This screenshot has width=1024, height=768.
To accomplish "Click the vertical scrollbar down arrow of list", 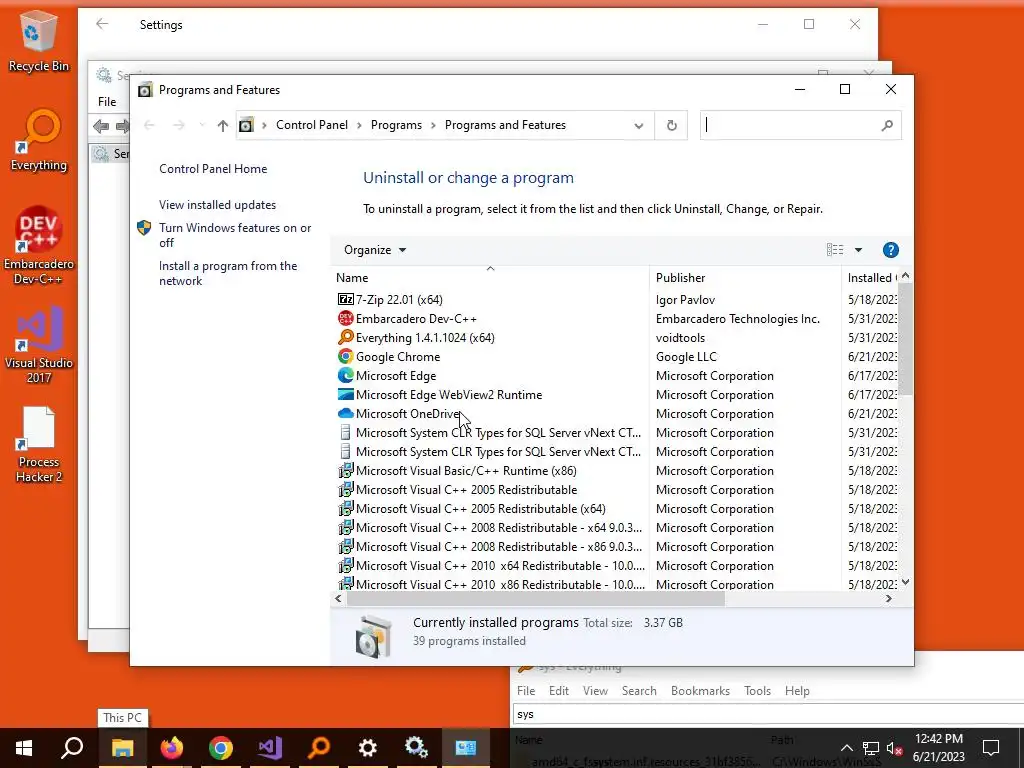I will click(905, 582).
